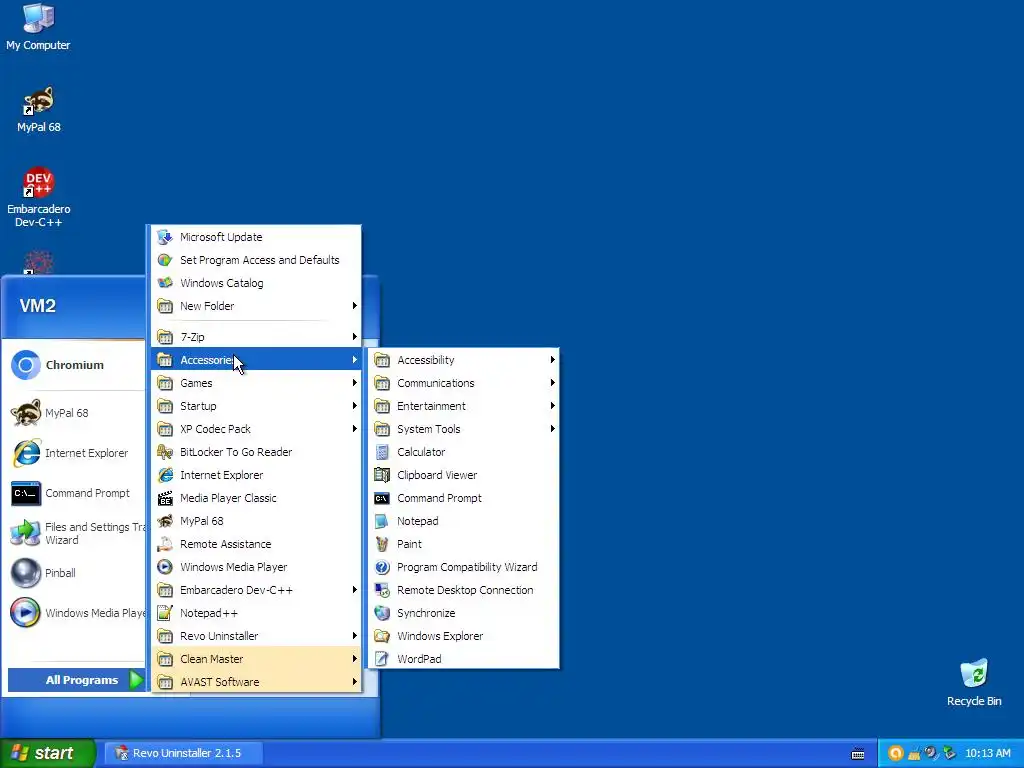
Task: Expand the Startup folder
Action: coord(257,406)
